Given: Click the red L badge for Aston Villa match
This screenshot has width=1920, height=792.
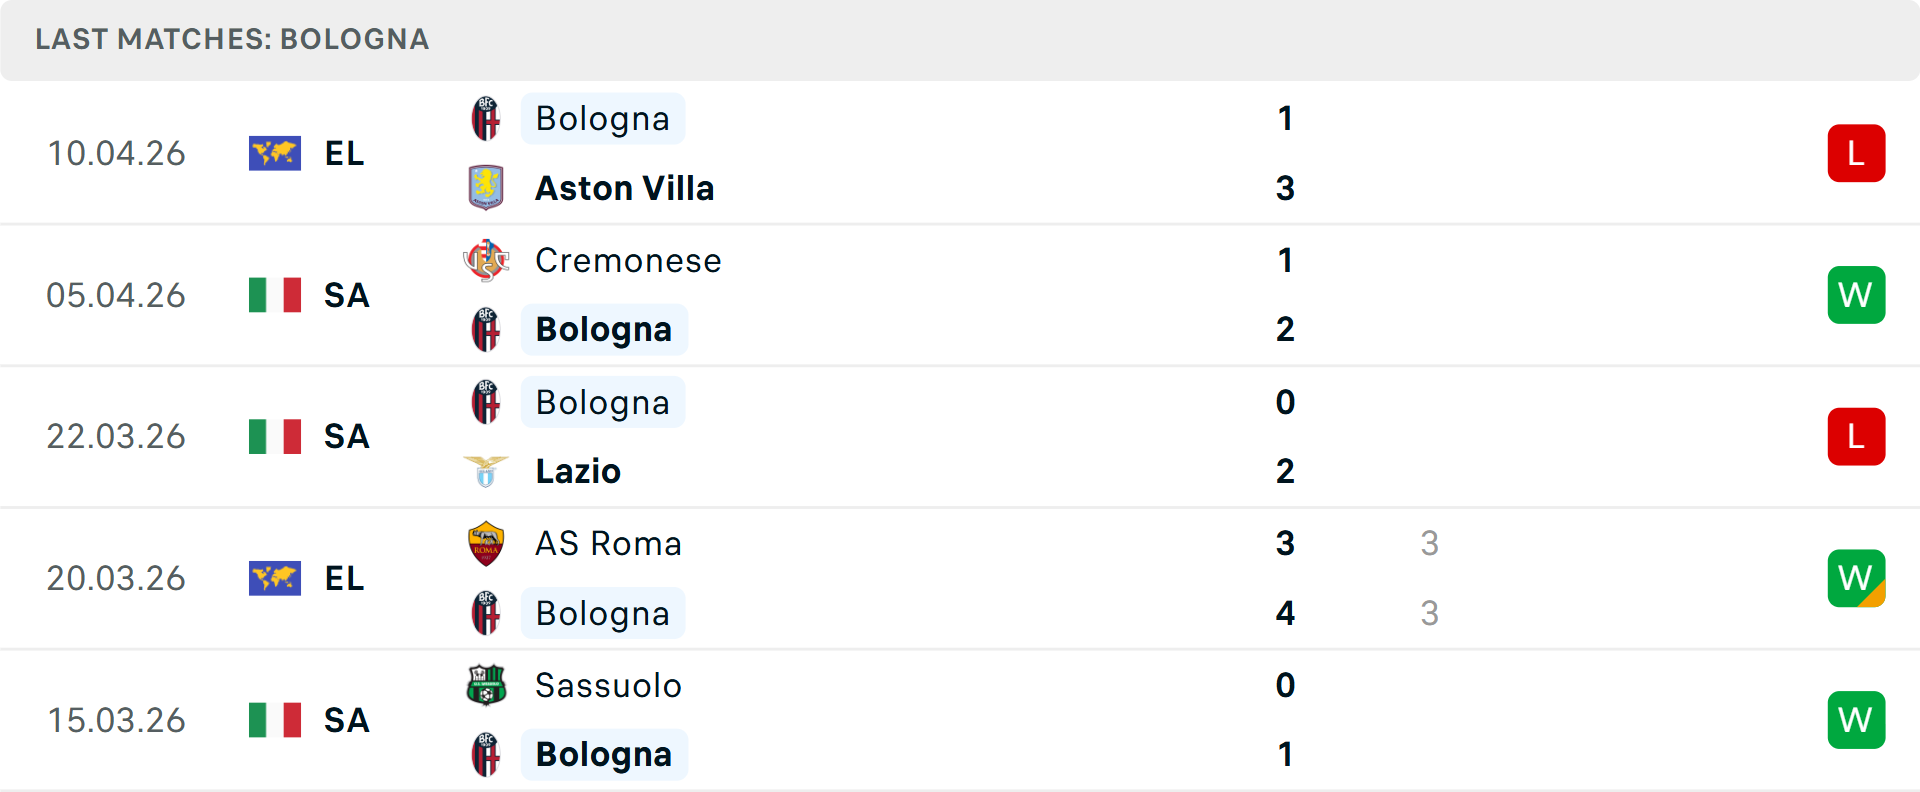Looking at the screenshot, I should tap(1856, 154).
